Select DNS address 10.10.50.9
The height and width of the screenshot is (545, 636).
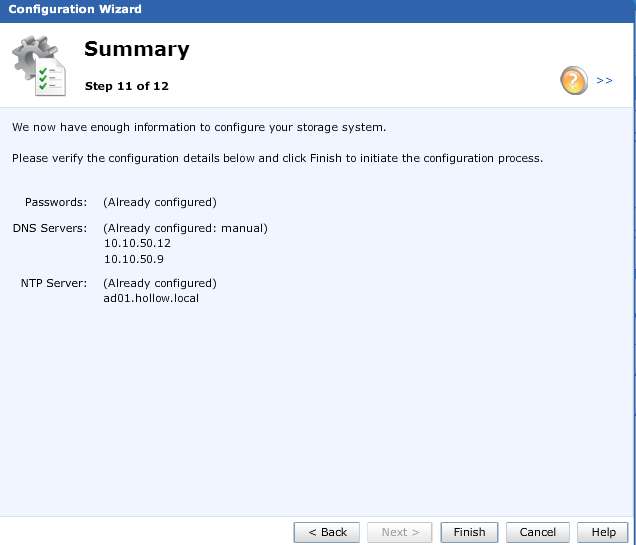133,258
